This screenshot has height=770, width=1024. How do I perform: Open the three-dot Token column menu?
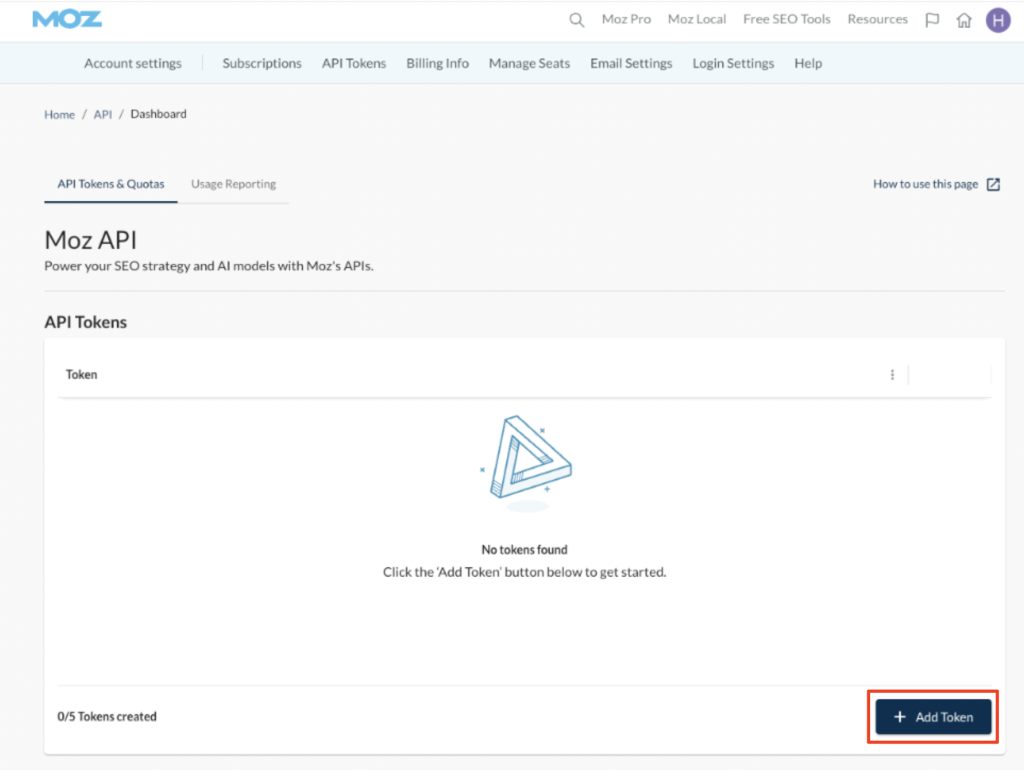coord(892,375)
